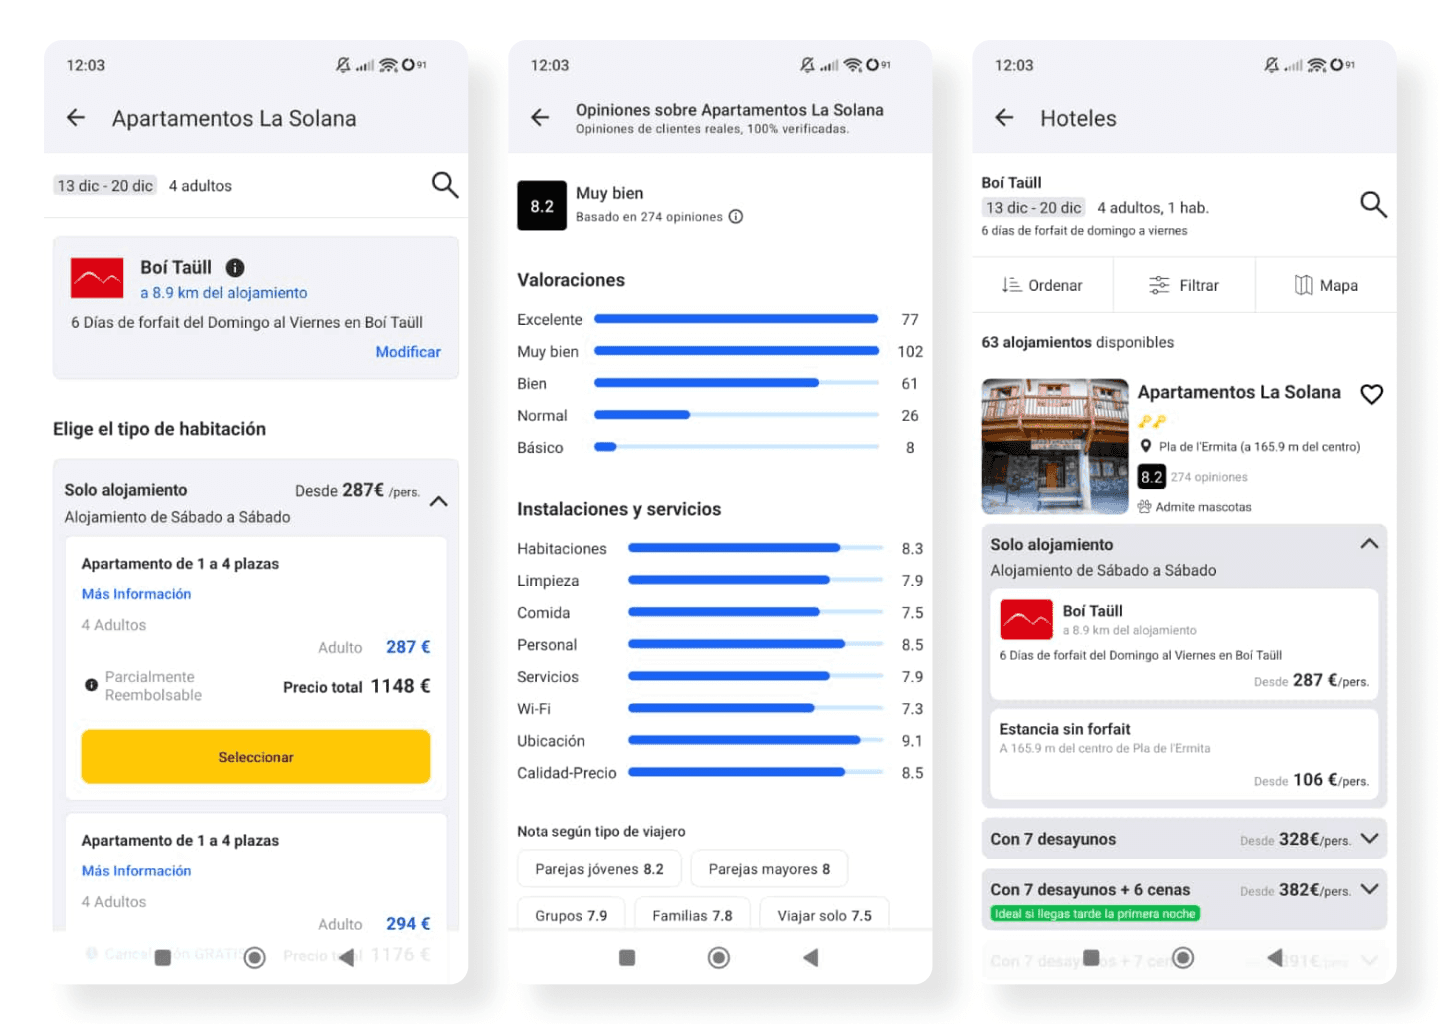Open Estancia sin forfait offer card
This screenshot has width=1440, height=1024.
tap(1184, 754)
